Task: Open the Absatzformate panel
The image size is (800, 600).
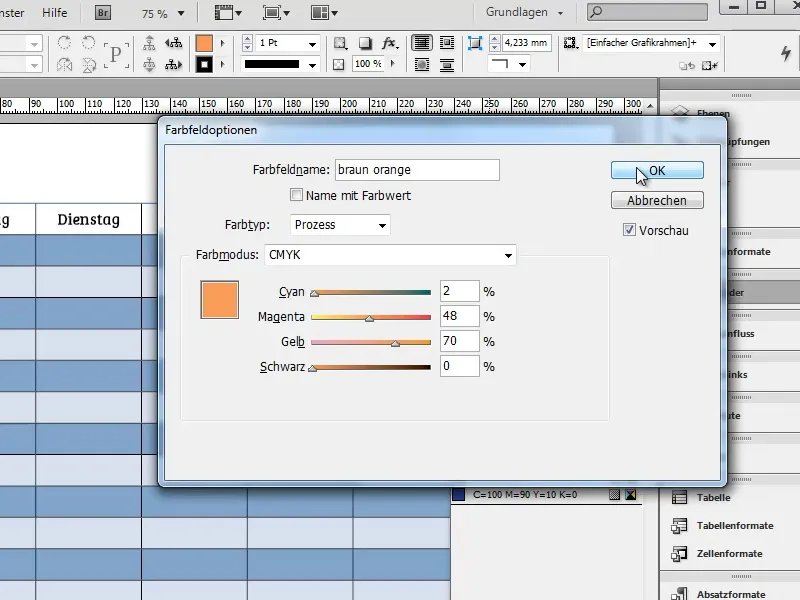Action: (729, 594)
